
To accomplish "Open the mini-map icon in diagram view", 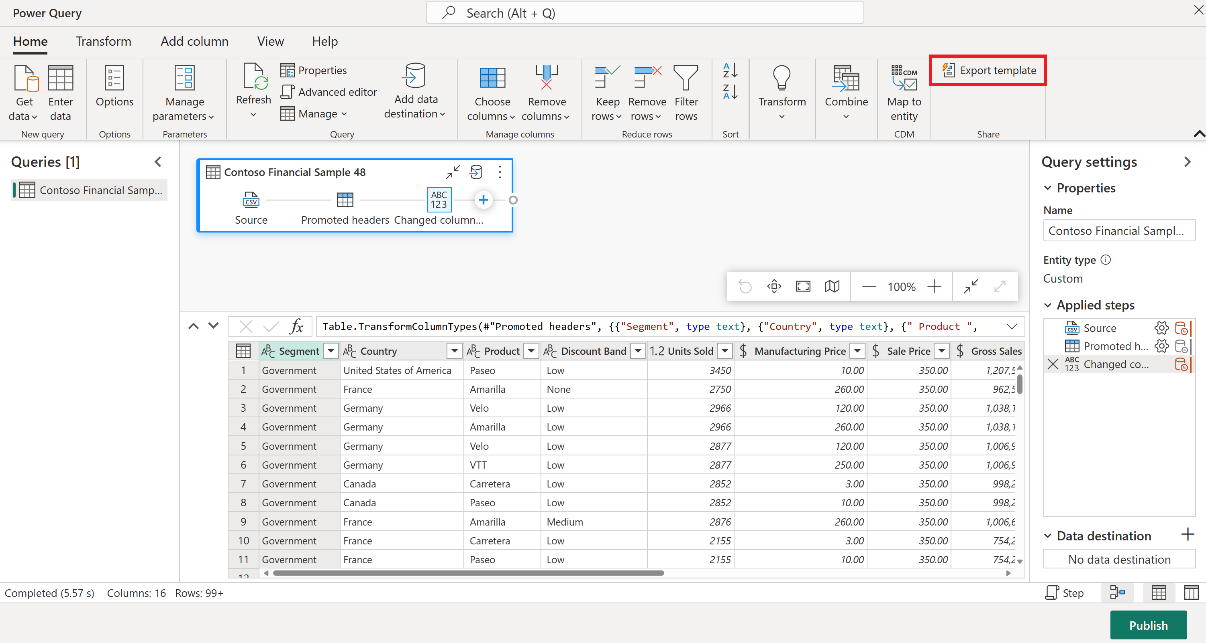I will [x=832, y=287].
